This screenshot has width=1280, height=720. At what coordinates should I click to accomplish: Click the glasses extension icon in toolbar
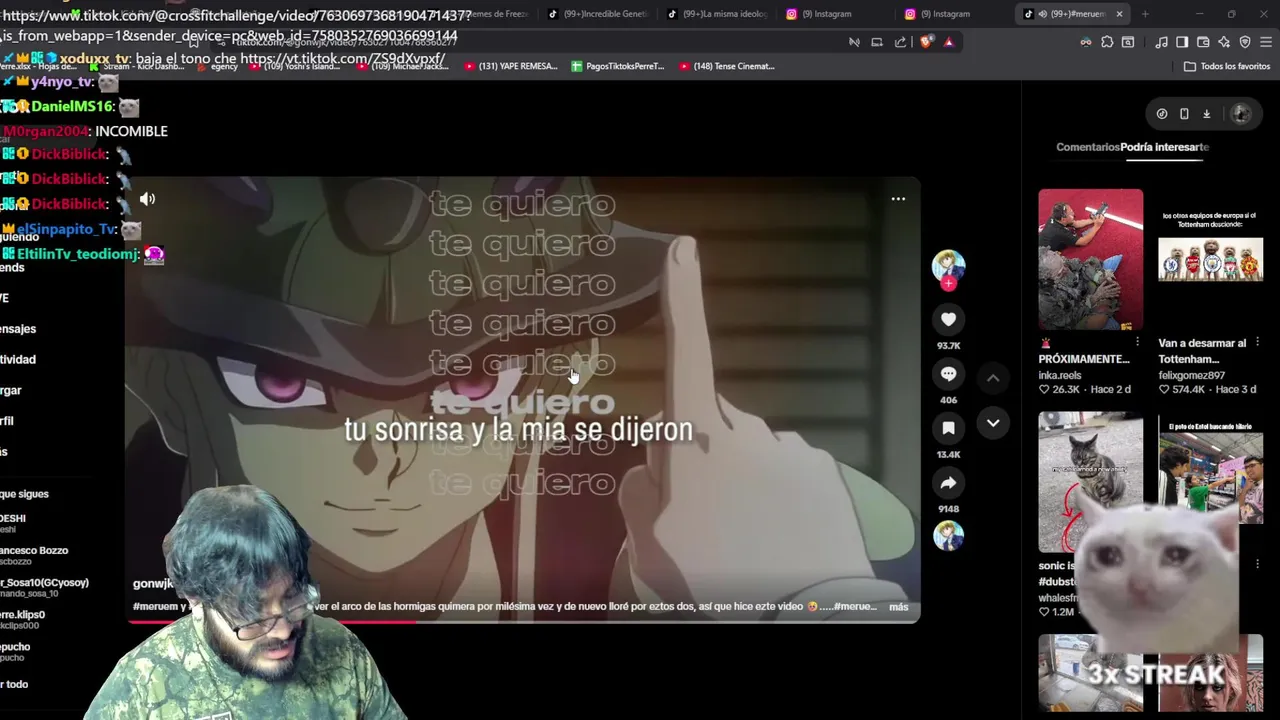pos(1086,42)
